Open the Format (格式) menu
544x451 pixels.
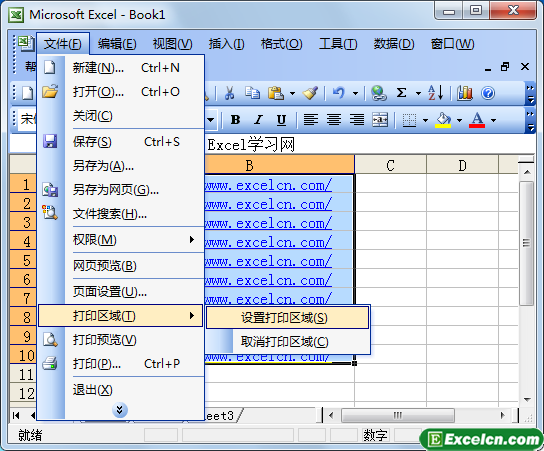pos(281,44)
